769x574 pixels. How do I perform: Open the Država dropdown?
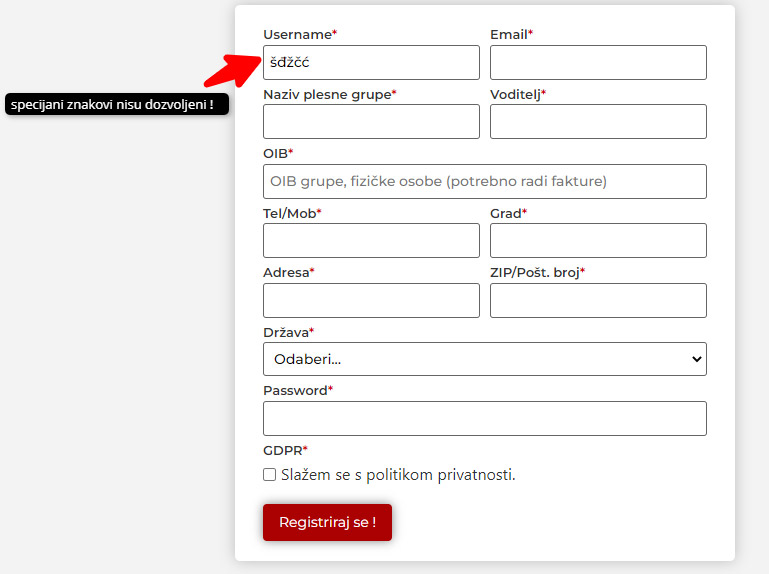click(x=484, y=359)
